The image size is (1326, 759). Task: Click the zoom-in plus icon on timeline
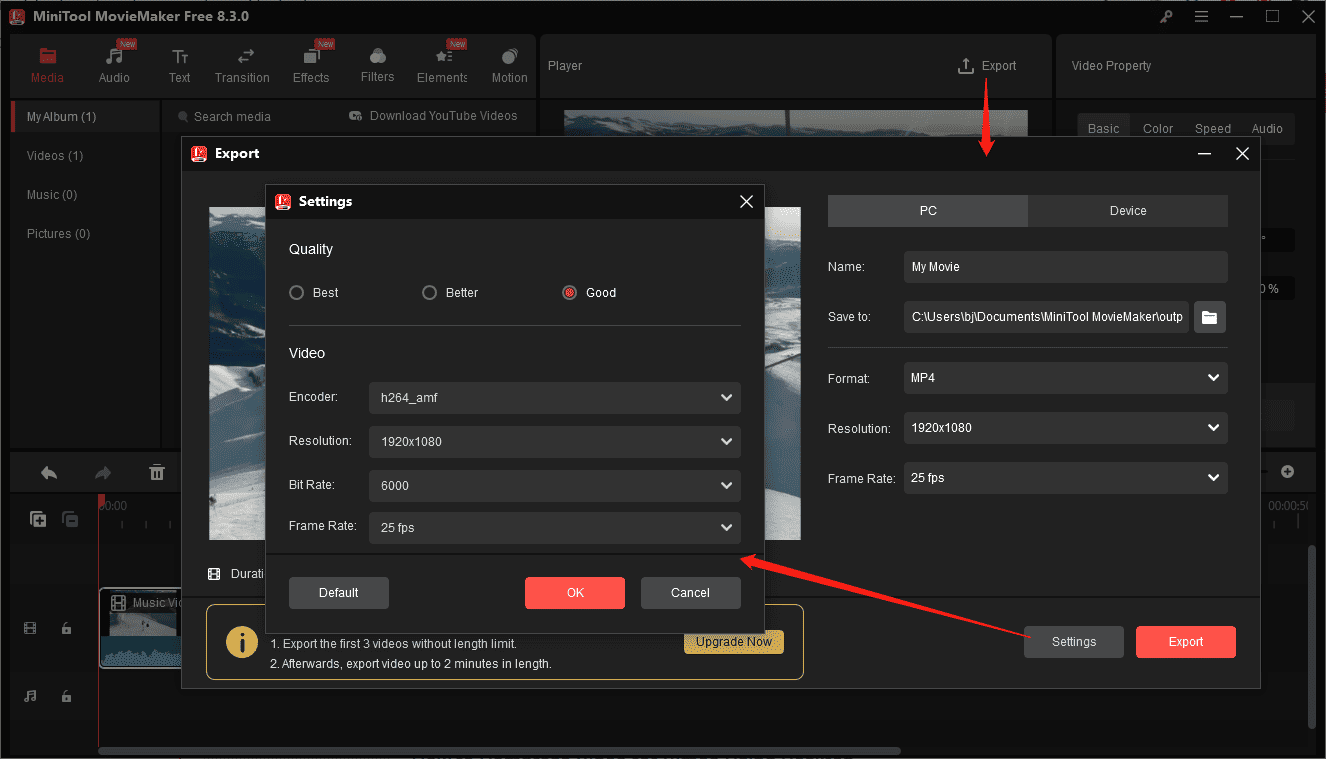click(x=1288, y=471)
